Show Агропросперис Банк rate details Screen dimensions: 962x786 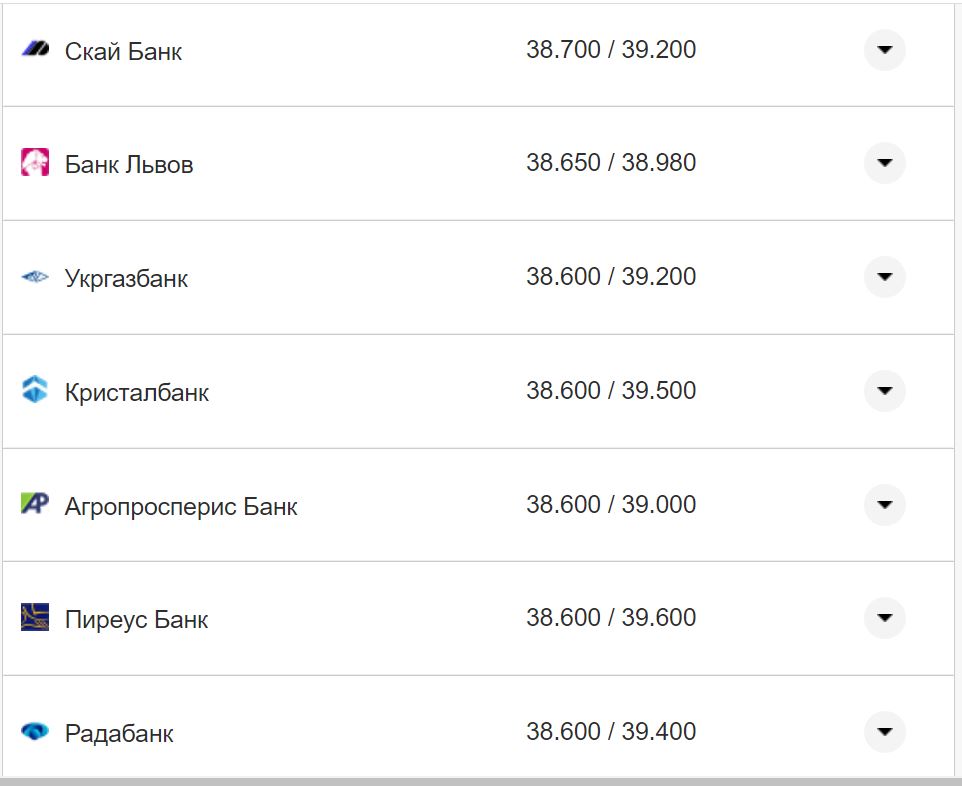[x=884, y=504]
